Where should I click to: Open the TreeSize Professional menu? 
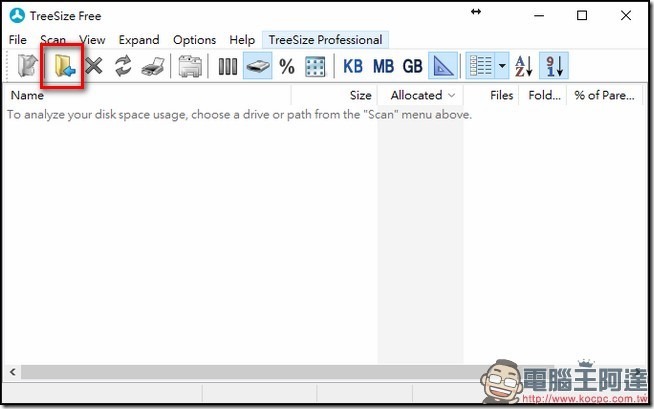[x=325, y=40]
